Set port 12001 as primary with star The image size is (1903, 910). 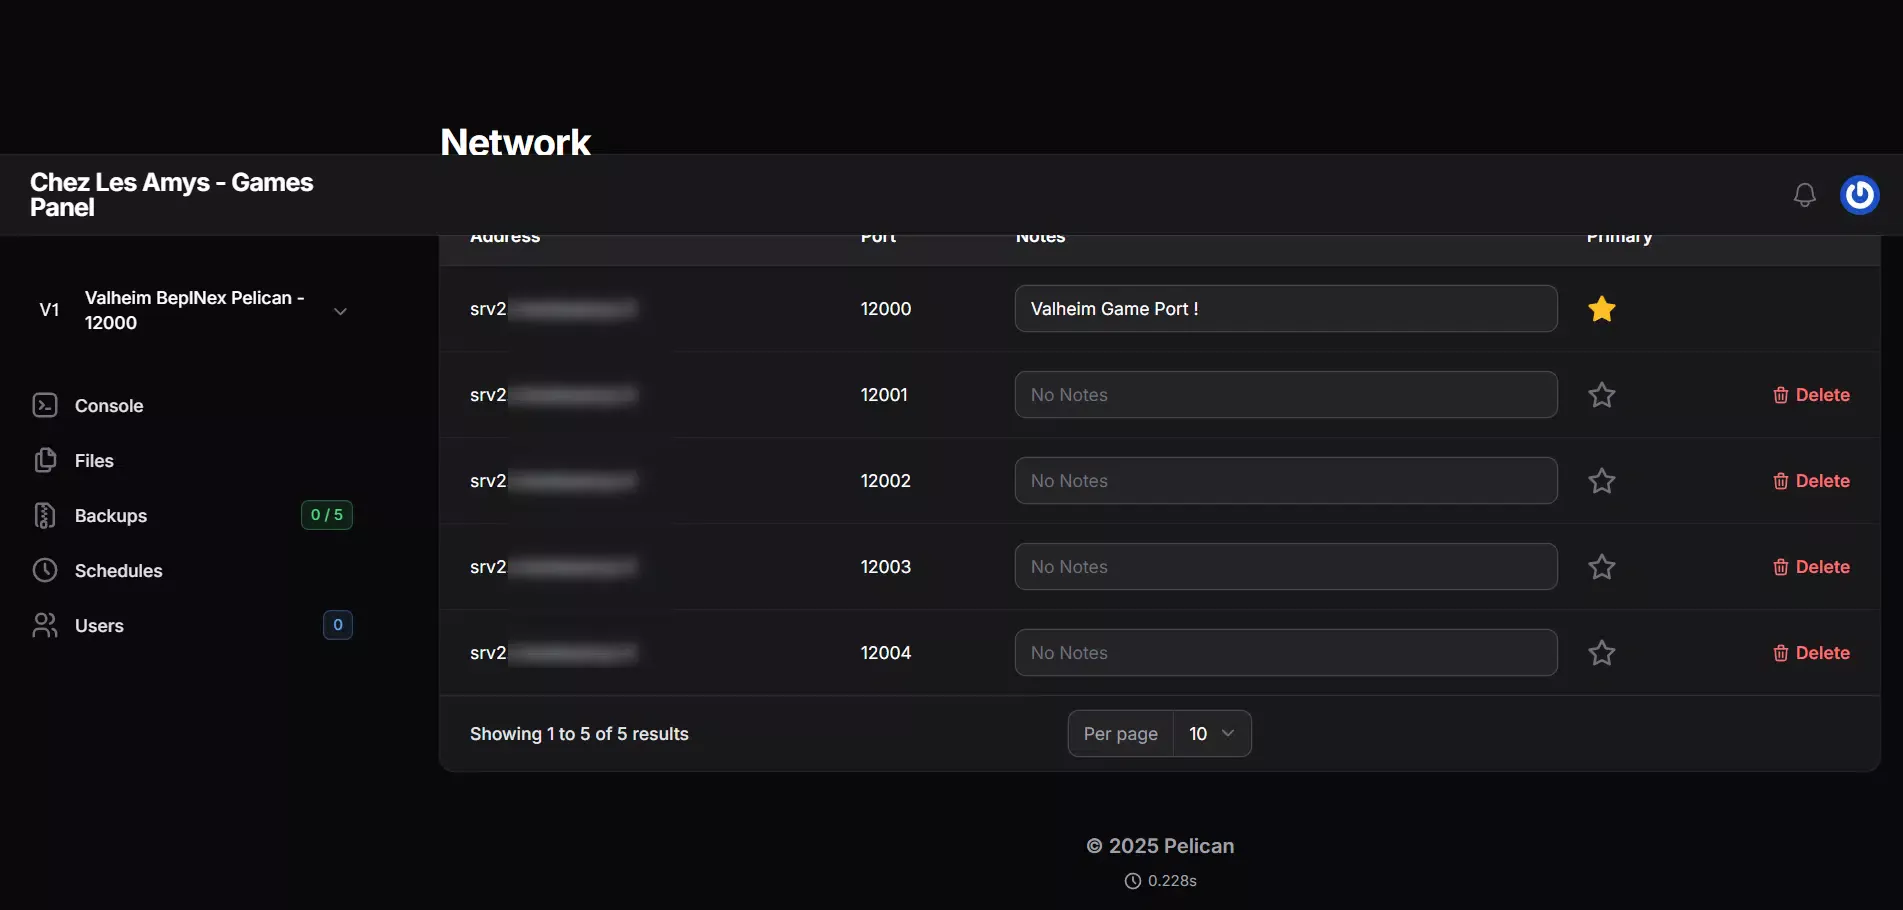point(1601,395)
